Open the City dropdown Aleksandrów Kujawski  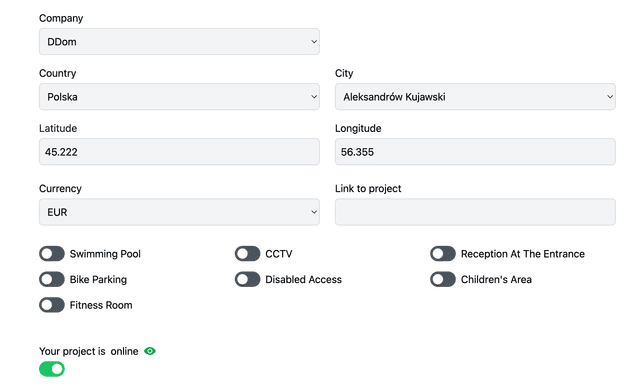[x=475, y=97]
